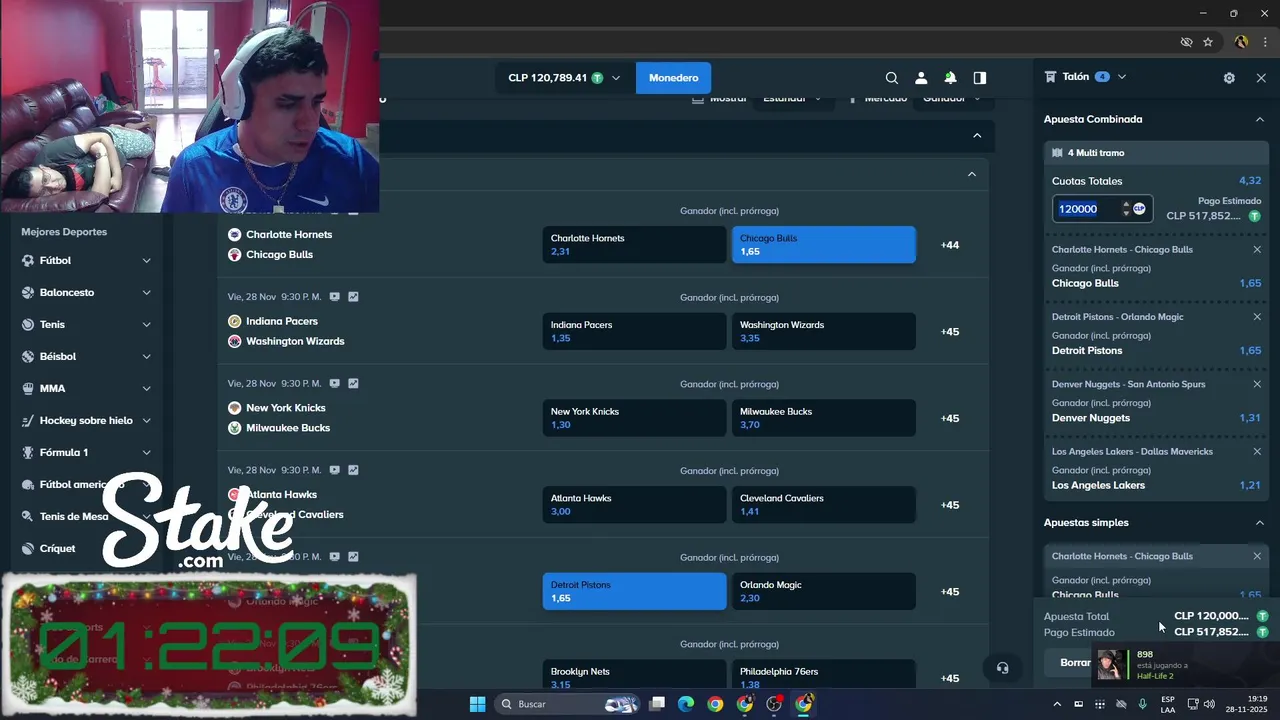Open the user profile icon
Viewport: 1280px width, 720px height.
pyautogui.click(x=921, y=78)
